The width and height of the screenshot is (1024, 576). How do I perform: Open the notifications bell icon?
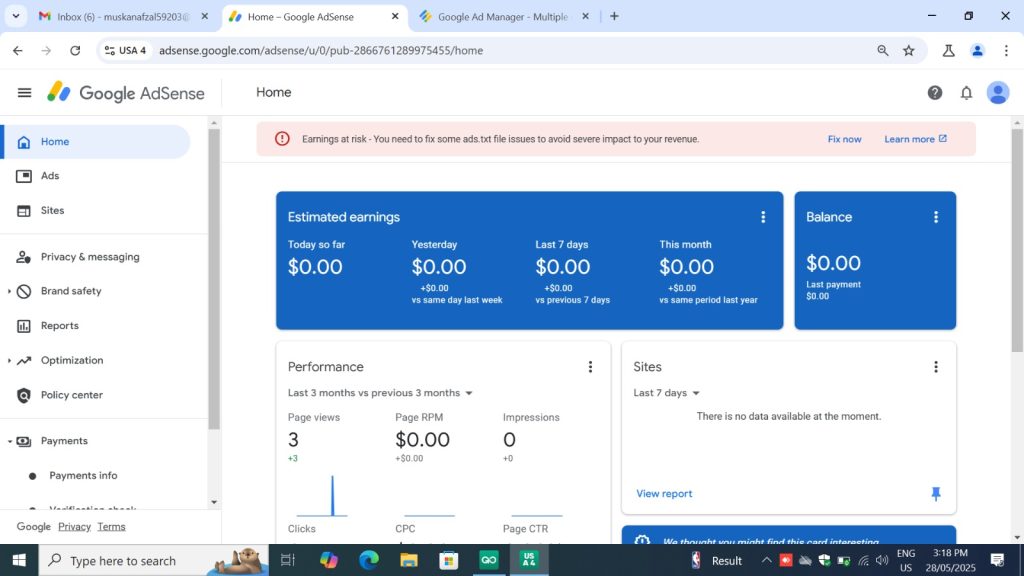click(966, 93)
